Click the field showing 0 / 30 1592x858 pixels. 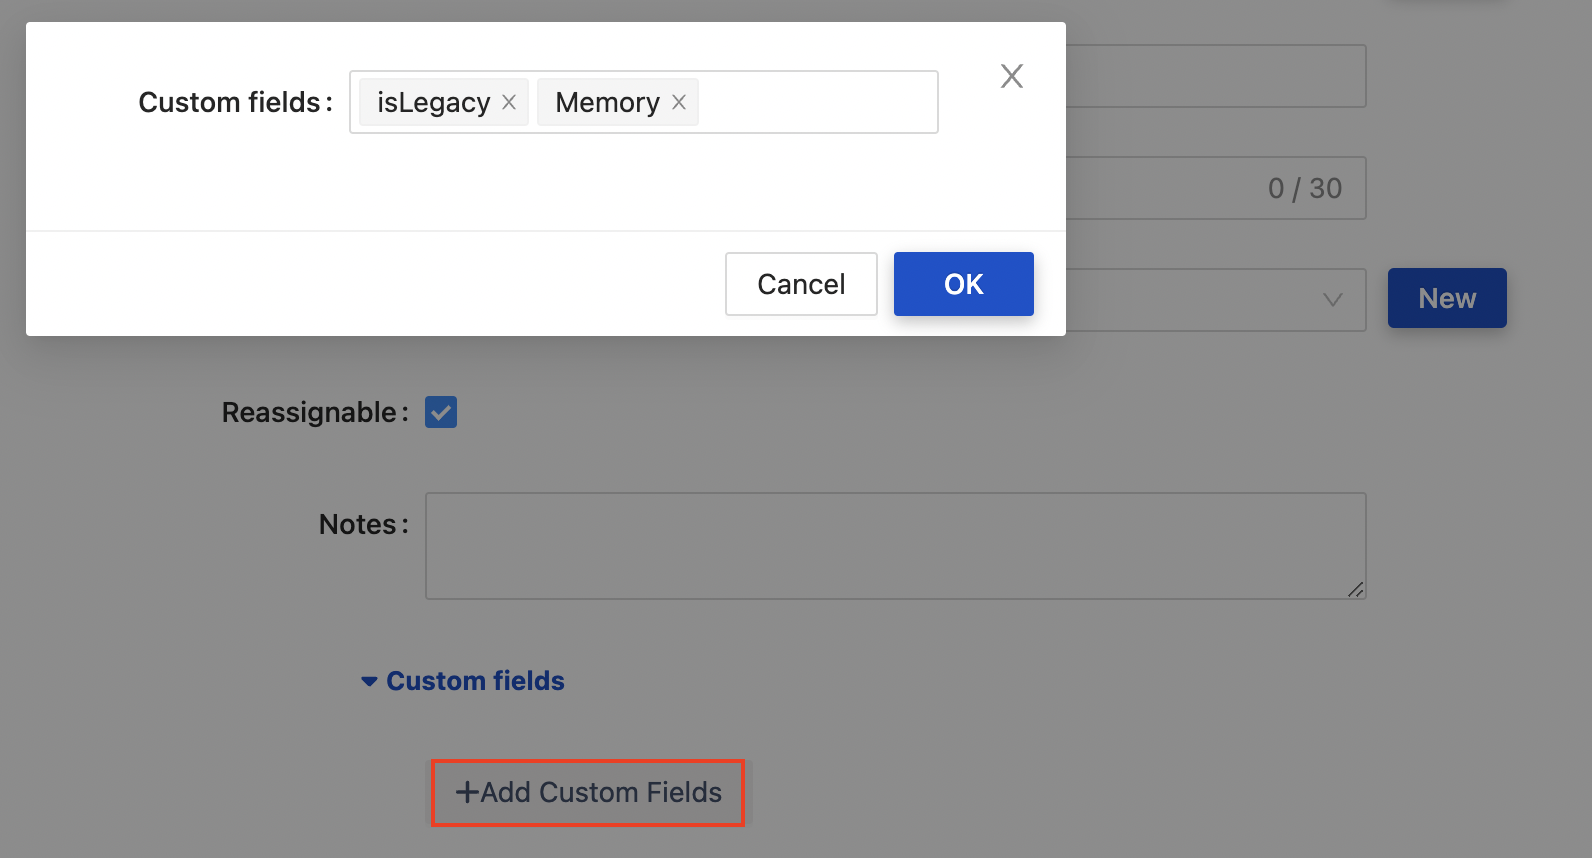click(x=1215, y=188)
